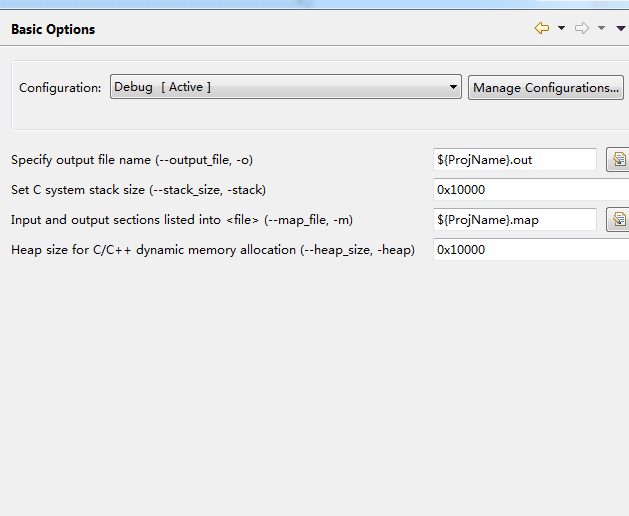Open the back history dropdown arrow
This screenshot has width=629, height=516.
561,29
